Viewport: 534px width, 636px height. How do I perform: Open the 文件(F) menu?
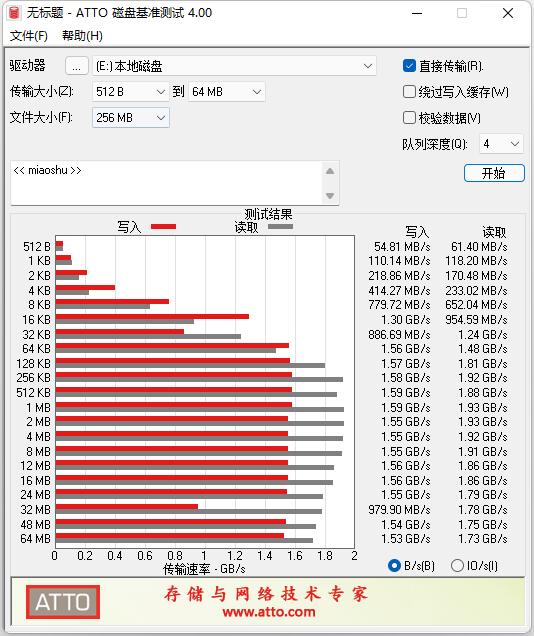29,36
